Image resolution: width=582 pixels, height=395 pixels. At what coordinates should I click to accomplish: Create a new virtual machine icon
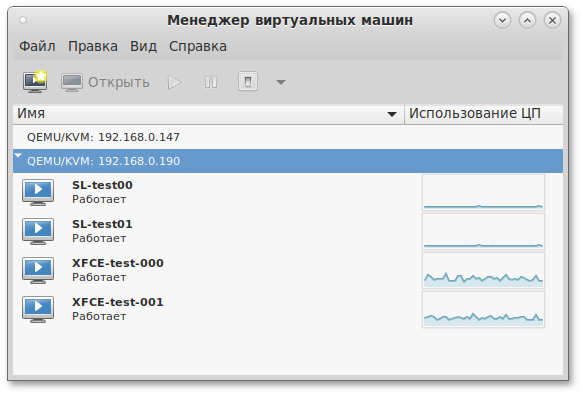click(x=35, y=82)
